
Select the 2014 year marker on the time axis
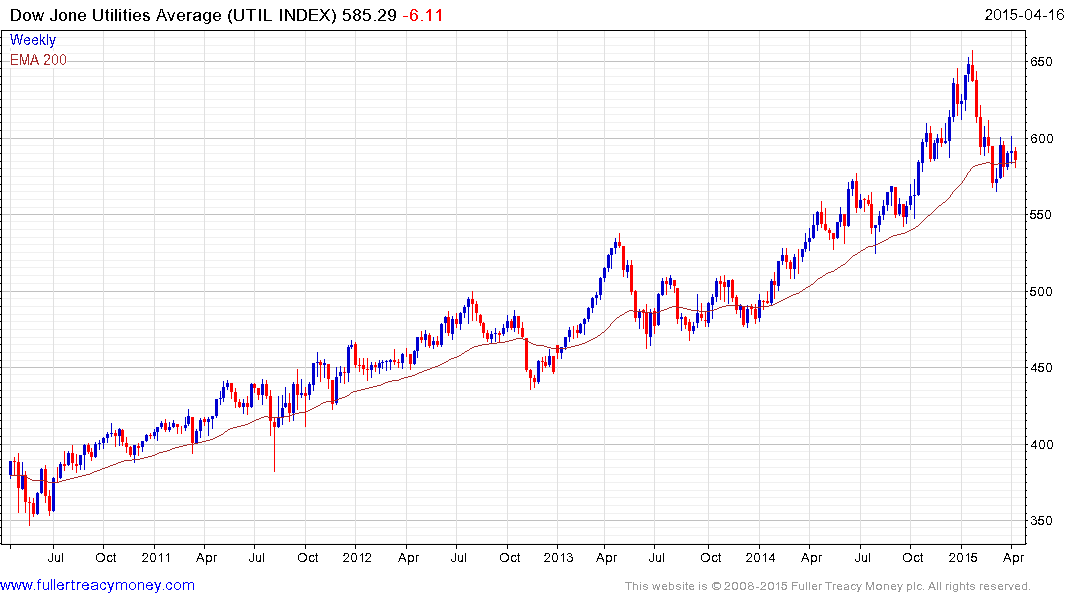(x=760, y=557)
